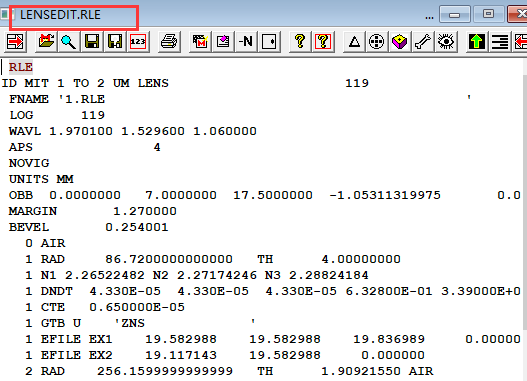Click the red arrow run icon
Image resolution: width=527 pixels, height=381 pixels.
(15, 42)
